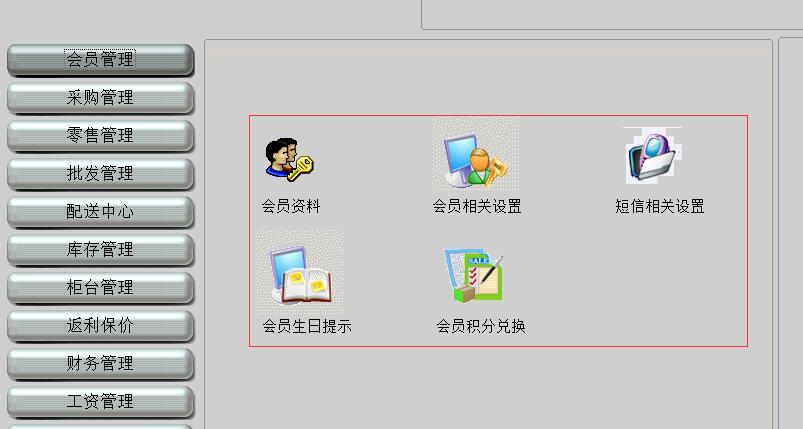Switch to 采购管理 module
Image resolution: width=803 pixels, height=429 pixels.
click(x=100, y=98)
